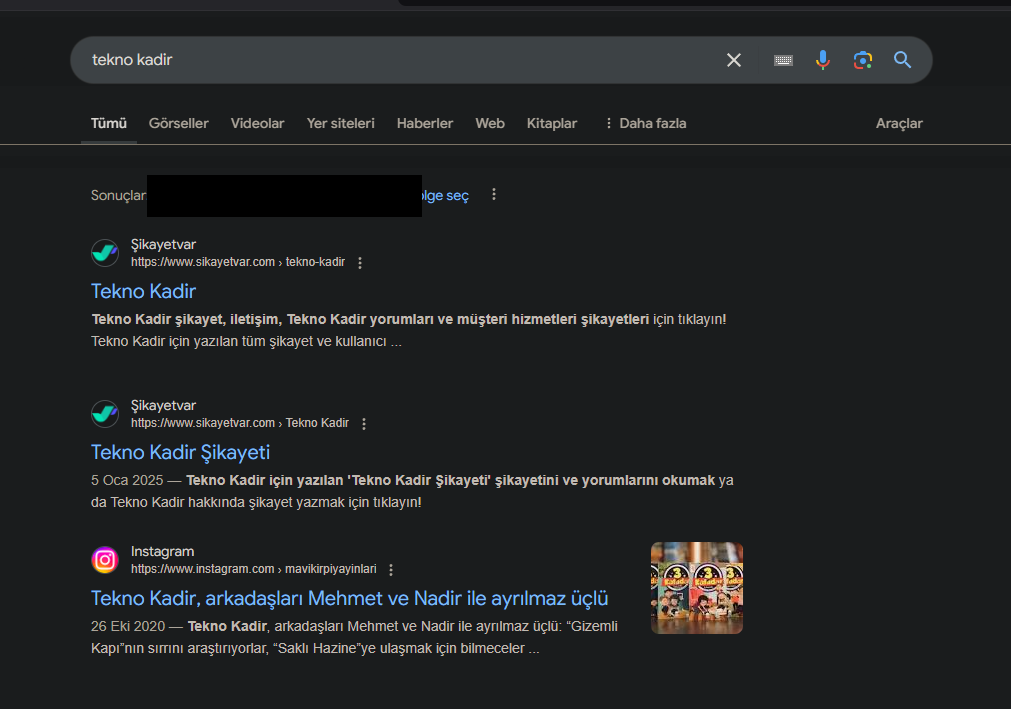Open the Tekno Kadir Şikayeti result
The width and height of the screenshot is (1011, 709).
(181, 452)
